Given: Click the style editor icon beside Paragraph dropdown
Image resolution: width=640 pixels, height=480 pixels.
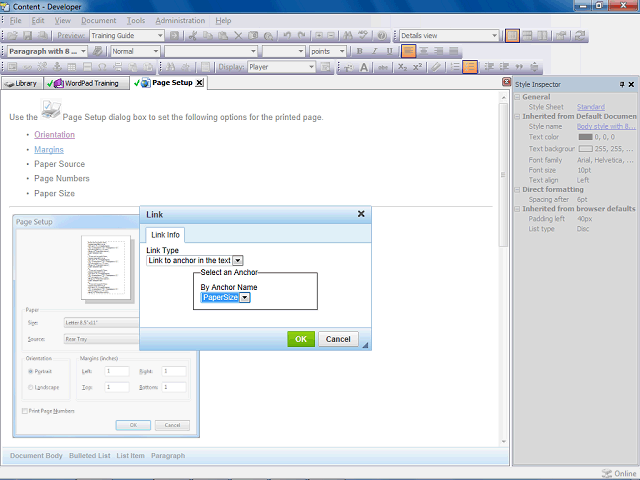Looking at the screenshot, I should click(97, 51).
